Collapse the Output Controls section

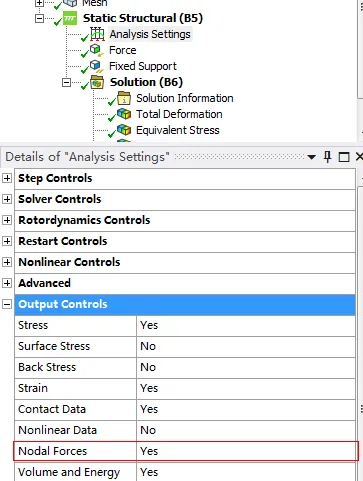7,304
